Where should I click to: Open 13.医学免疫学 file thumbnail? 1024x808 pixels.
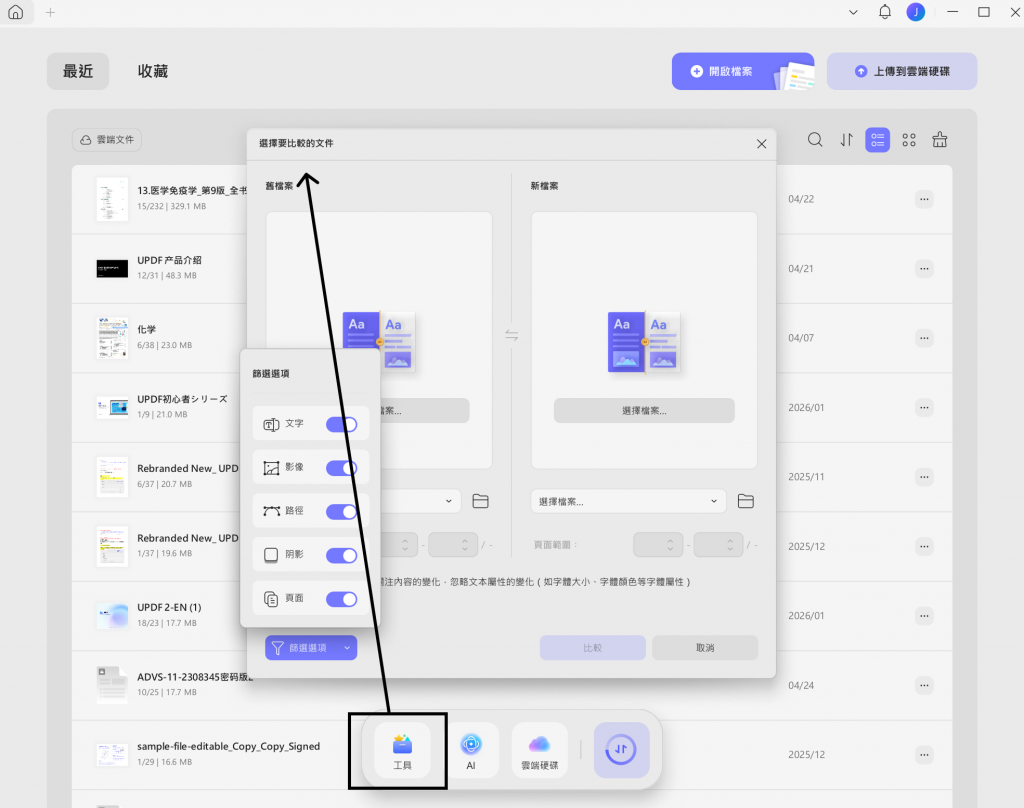point(112,199)
